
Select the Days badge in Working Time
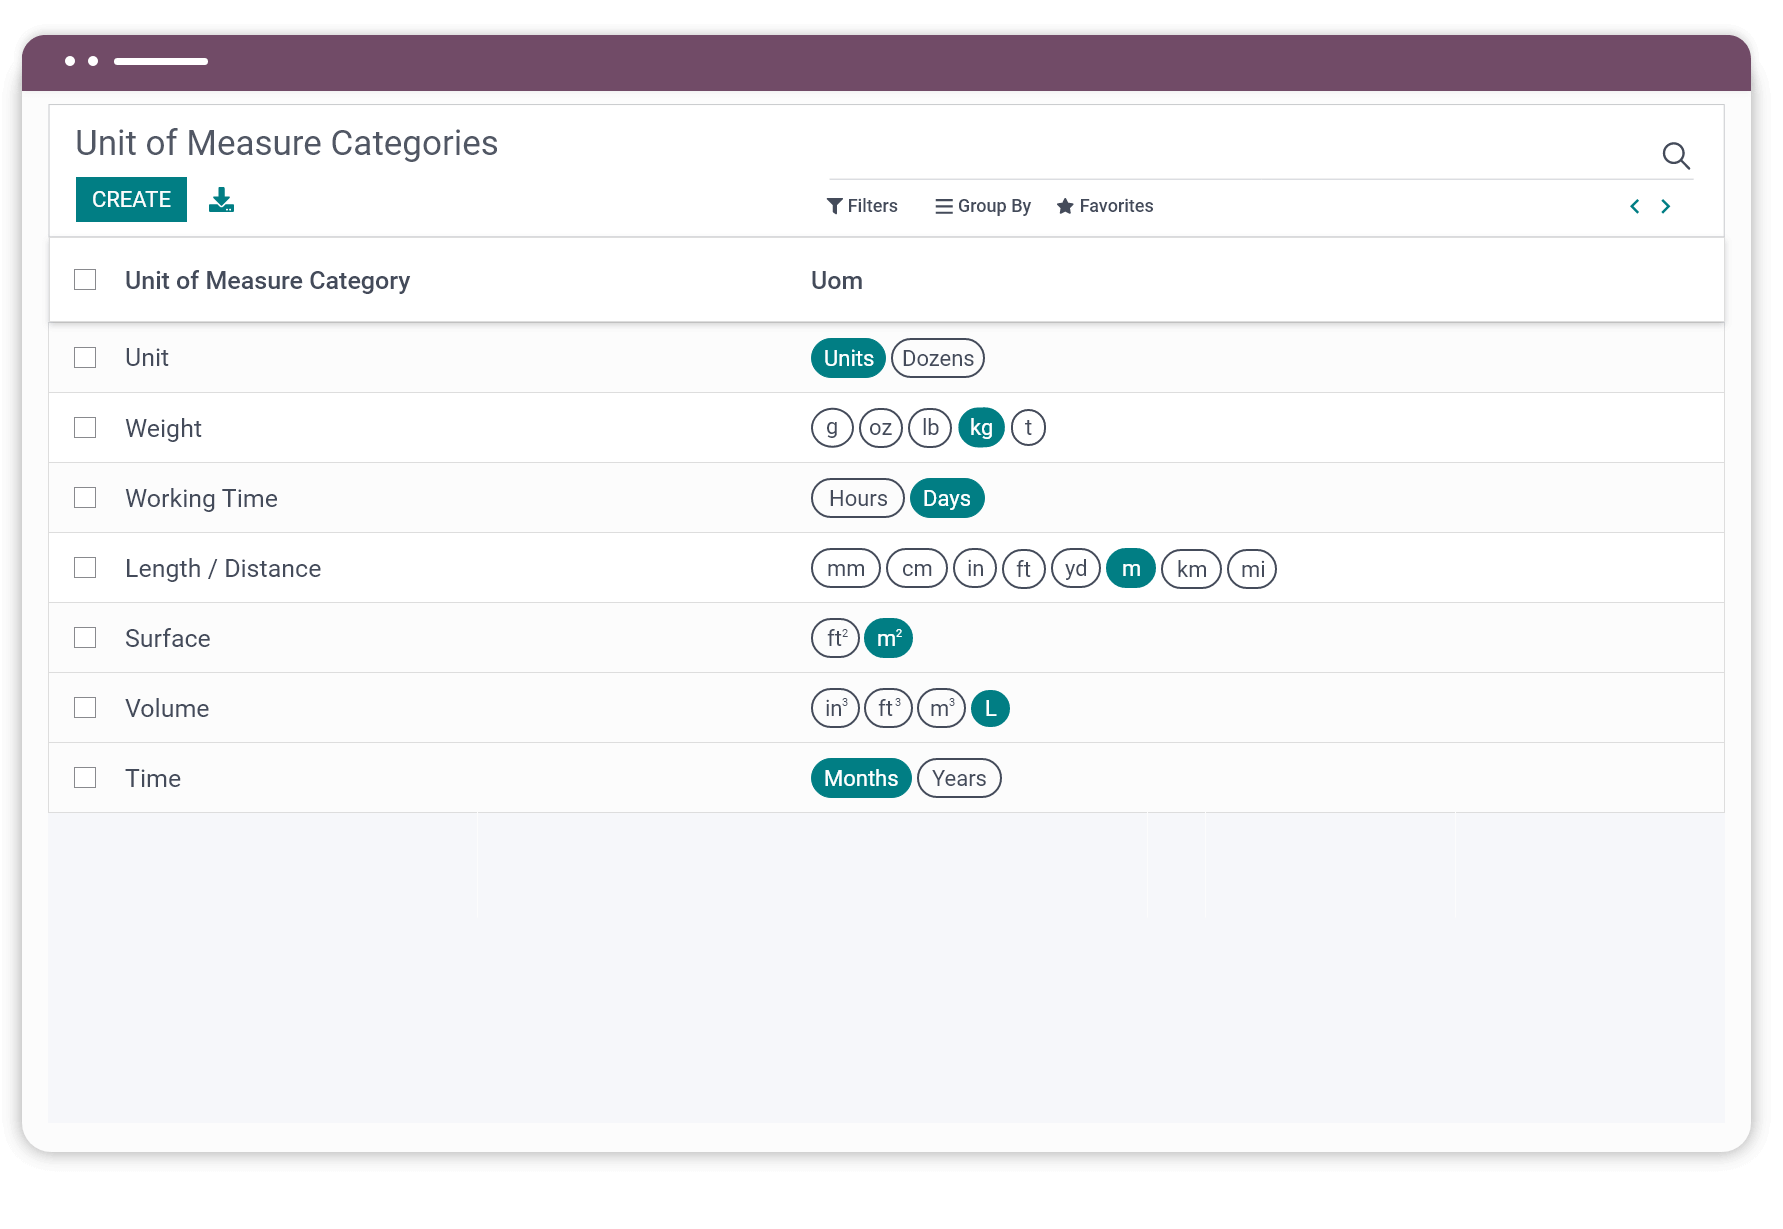(x=947, y=498)
